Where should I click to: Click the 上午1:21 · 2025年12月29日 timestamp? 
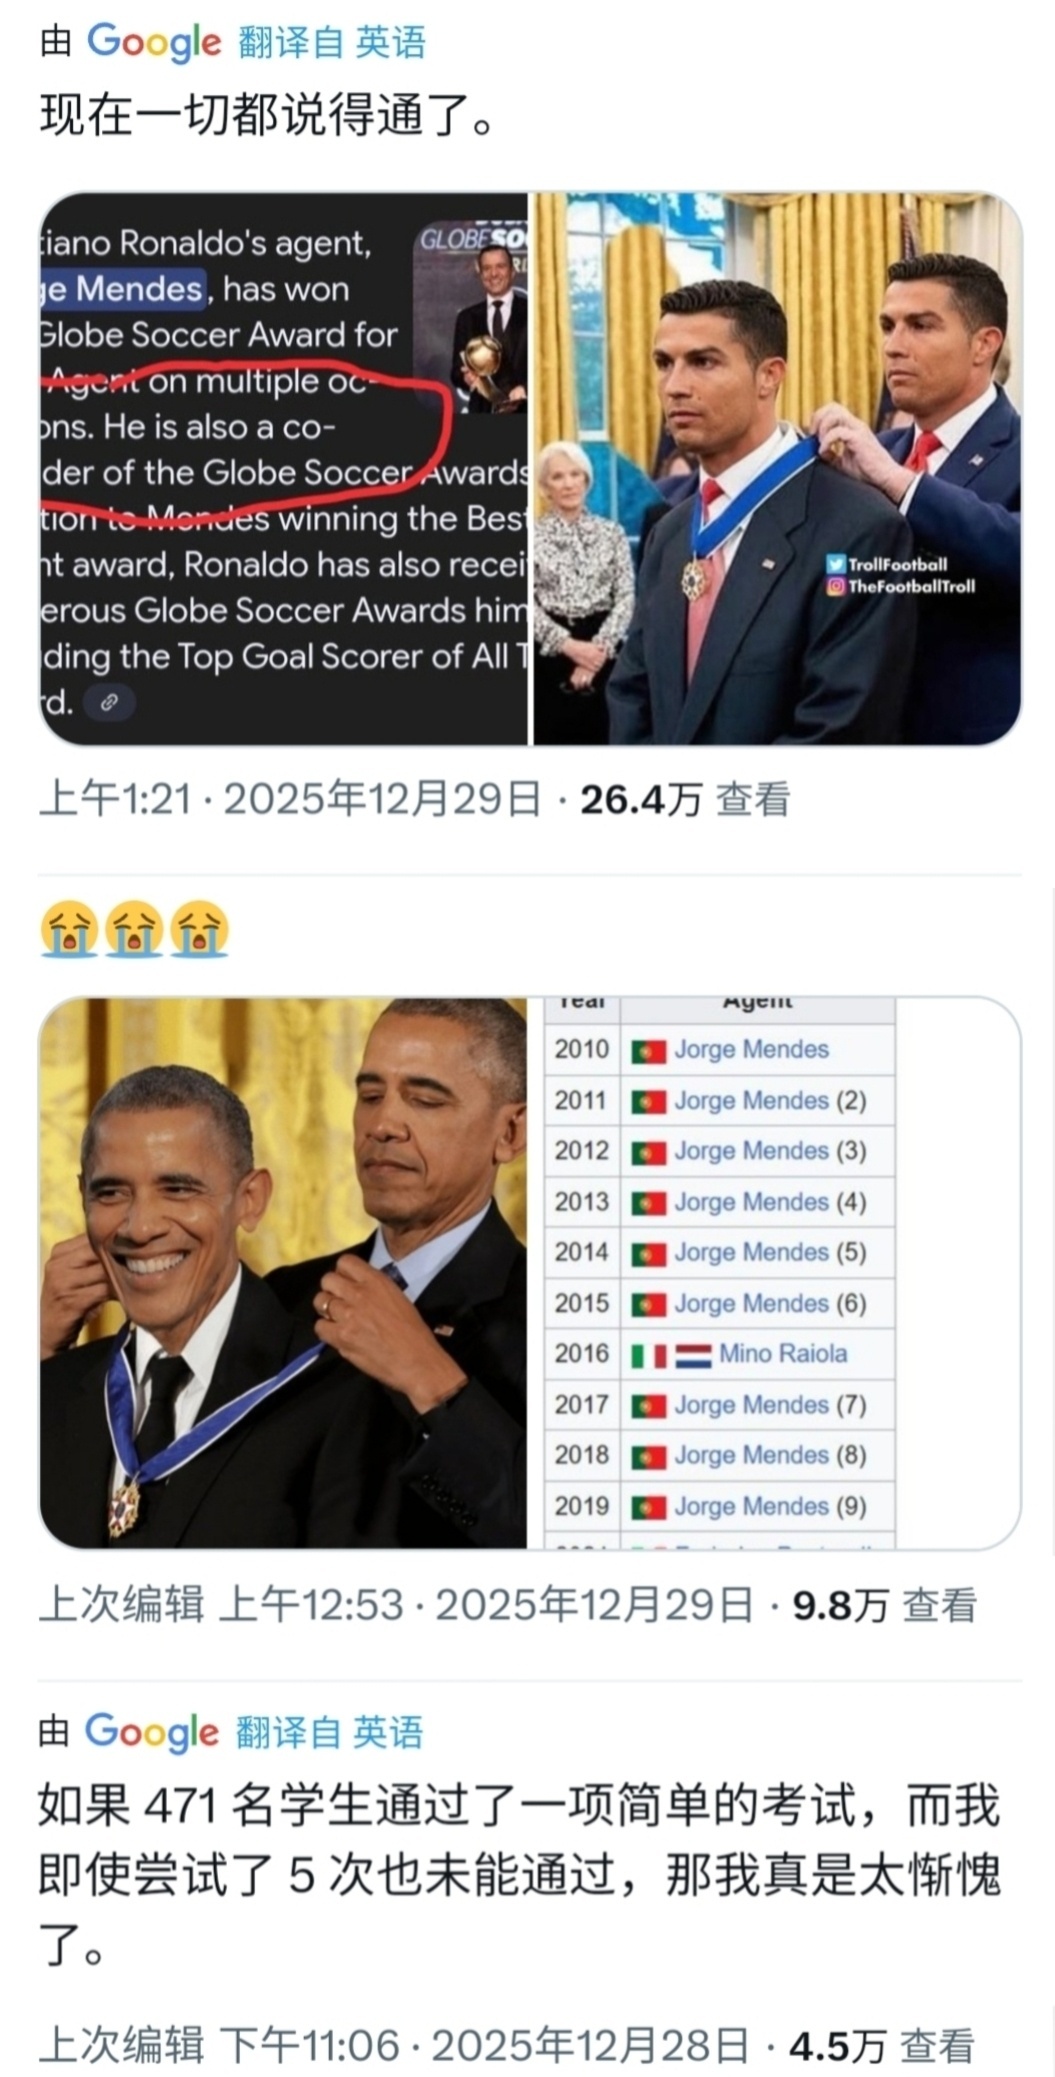[x=290, y=800]
